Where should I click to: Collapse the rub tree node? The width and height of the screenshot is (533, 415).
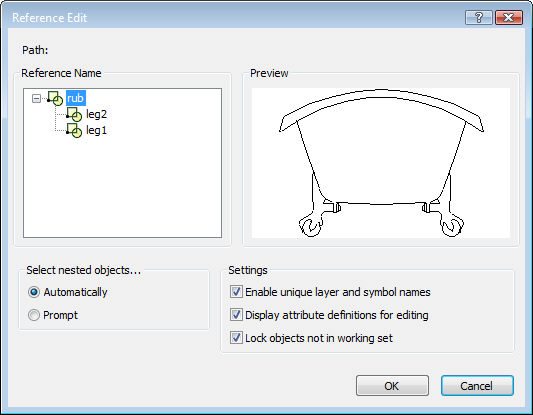36,99
